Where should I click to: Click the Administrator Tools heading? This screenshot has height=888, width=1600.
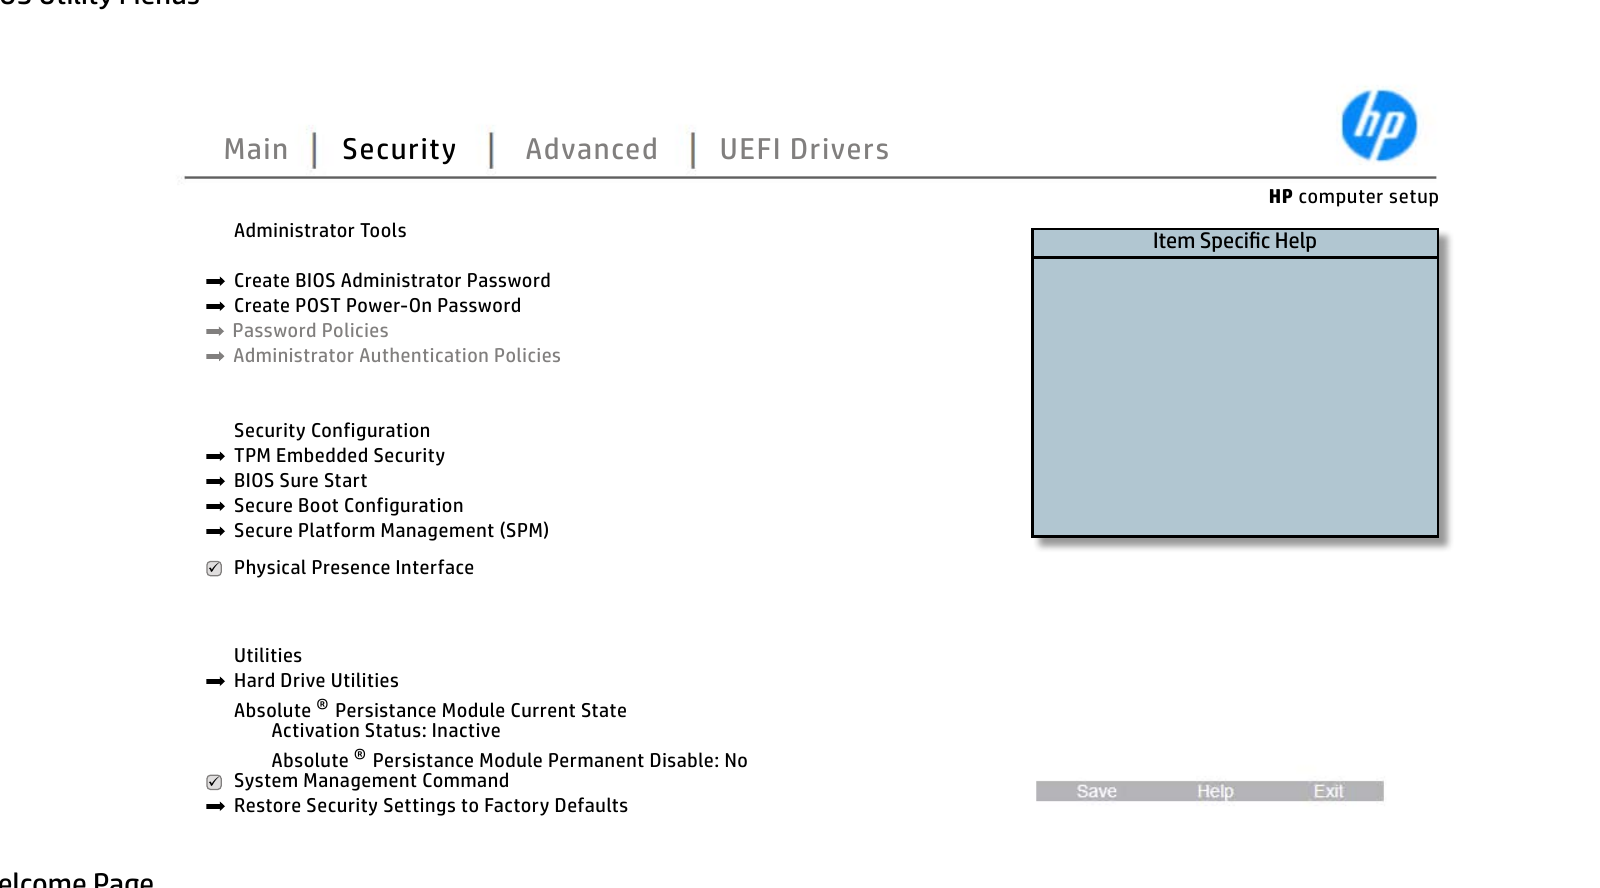(x=320, y=231)
